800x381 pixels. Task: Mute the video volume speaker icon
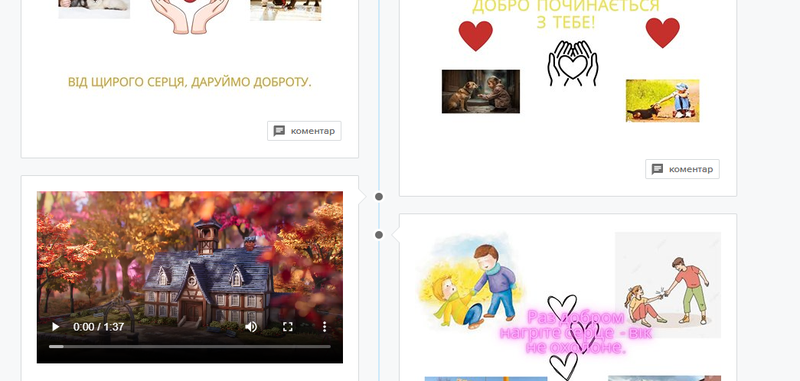point(251,326)
